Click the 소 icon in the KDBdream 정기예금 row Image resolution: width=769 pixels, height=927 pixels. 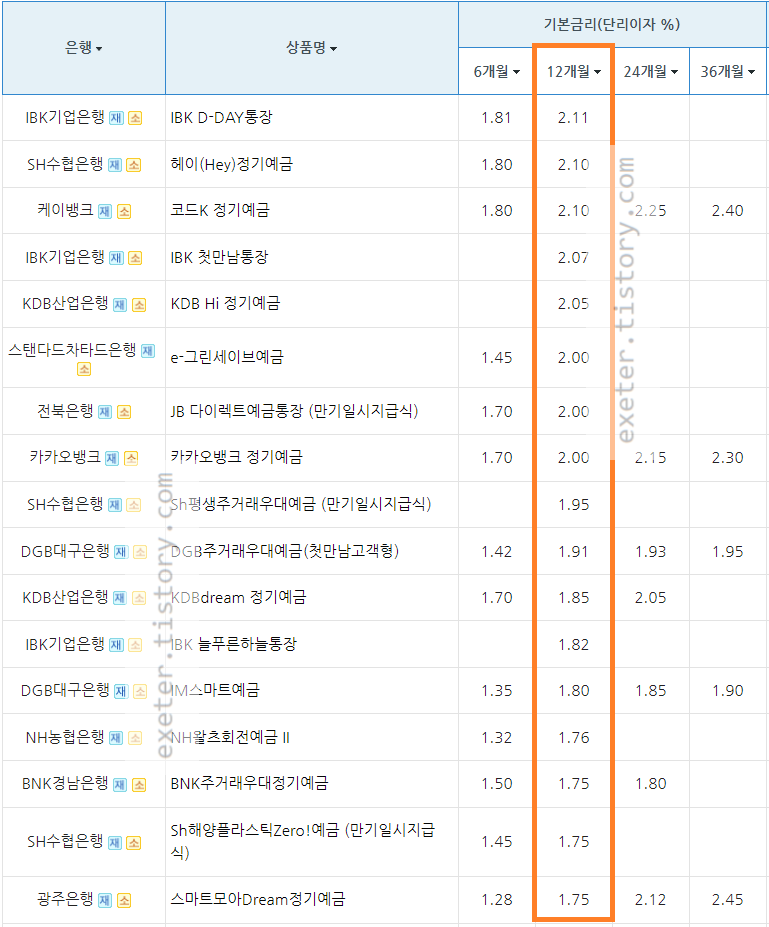(139, 598)
